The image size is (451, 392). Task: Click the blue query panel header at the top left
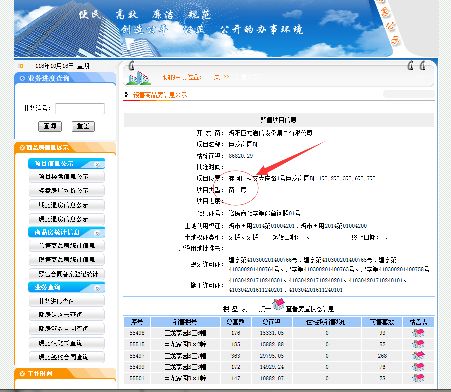(65, 78)
